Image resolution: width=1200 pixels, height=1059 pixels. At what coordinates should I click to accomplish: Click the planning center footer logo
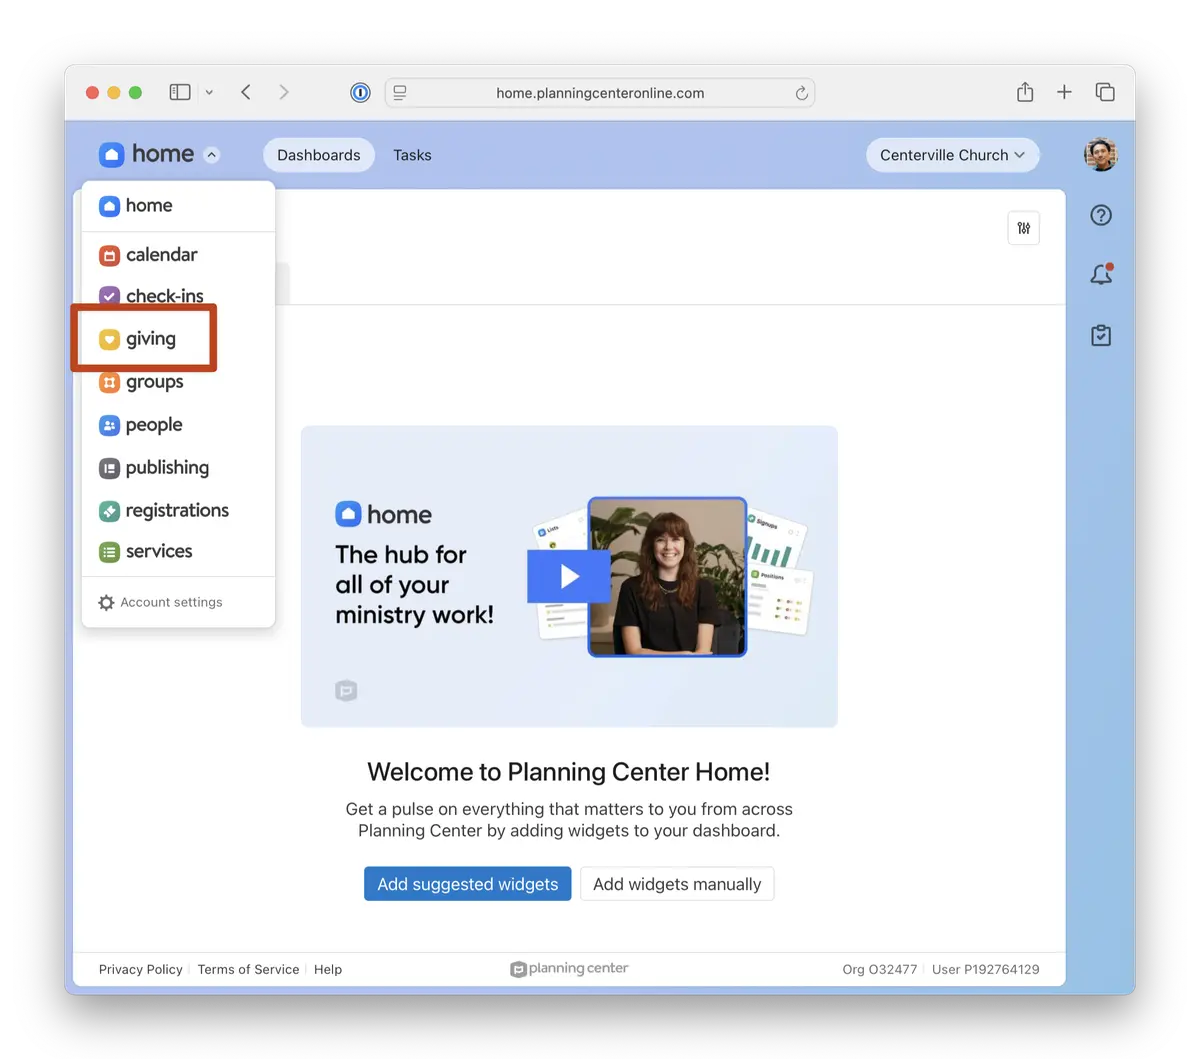click(x=569, y=969)
